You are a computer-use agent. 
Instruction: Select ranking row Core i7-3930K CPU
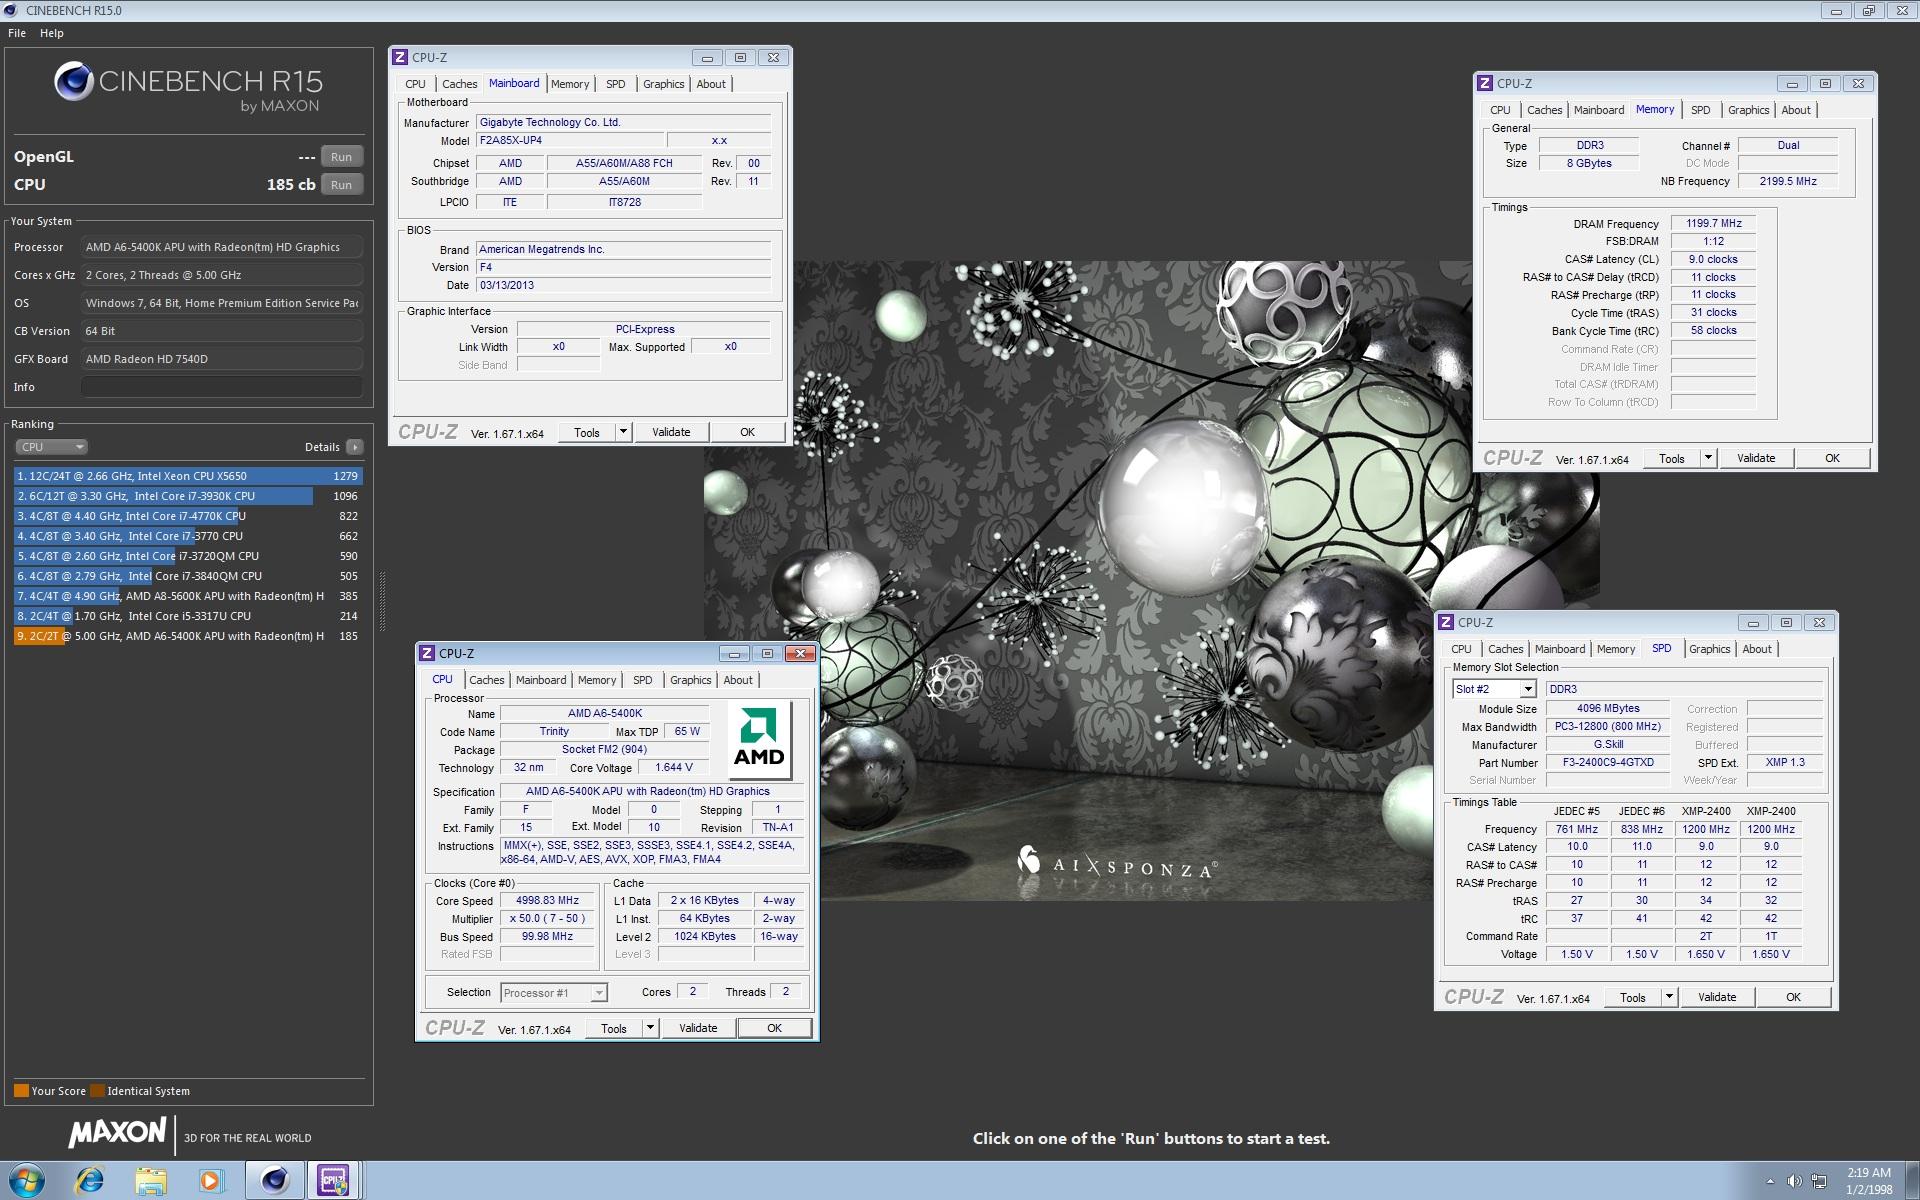point(188,496)
